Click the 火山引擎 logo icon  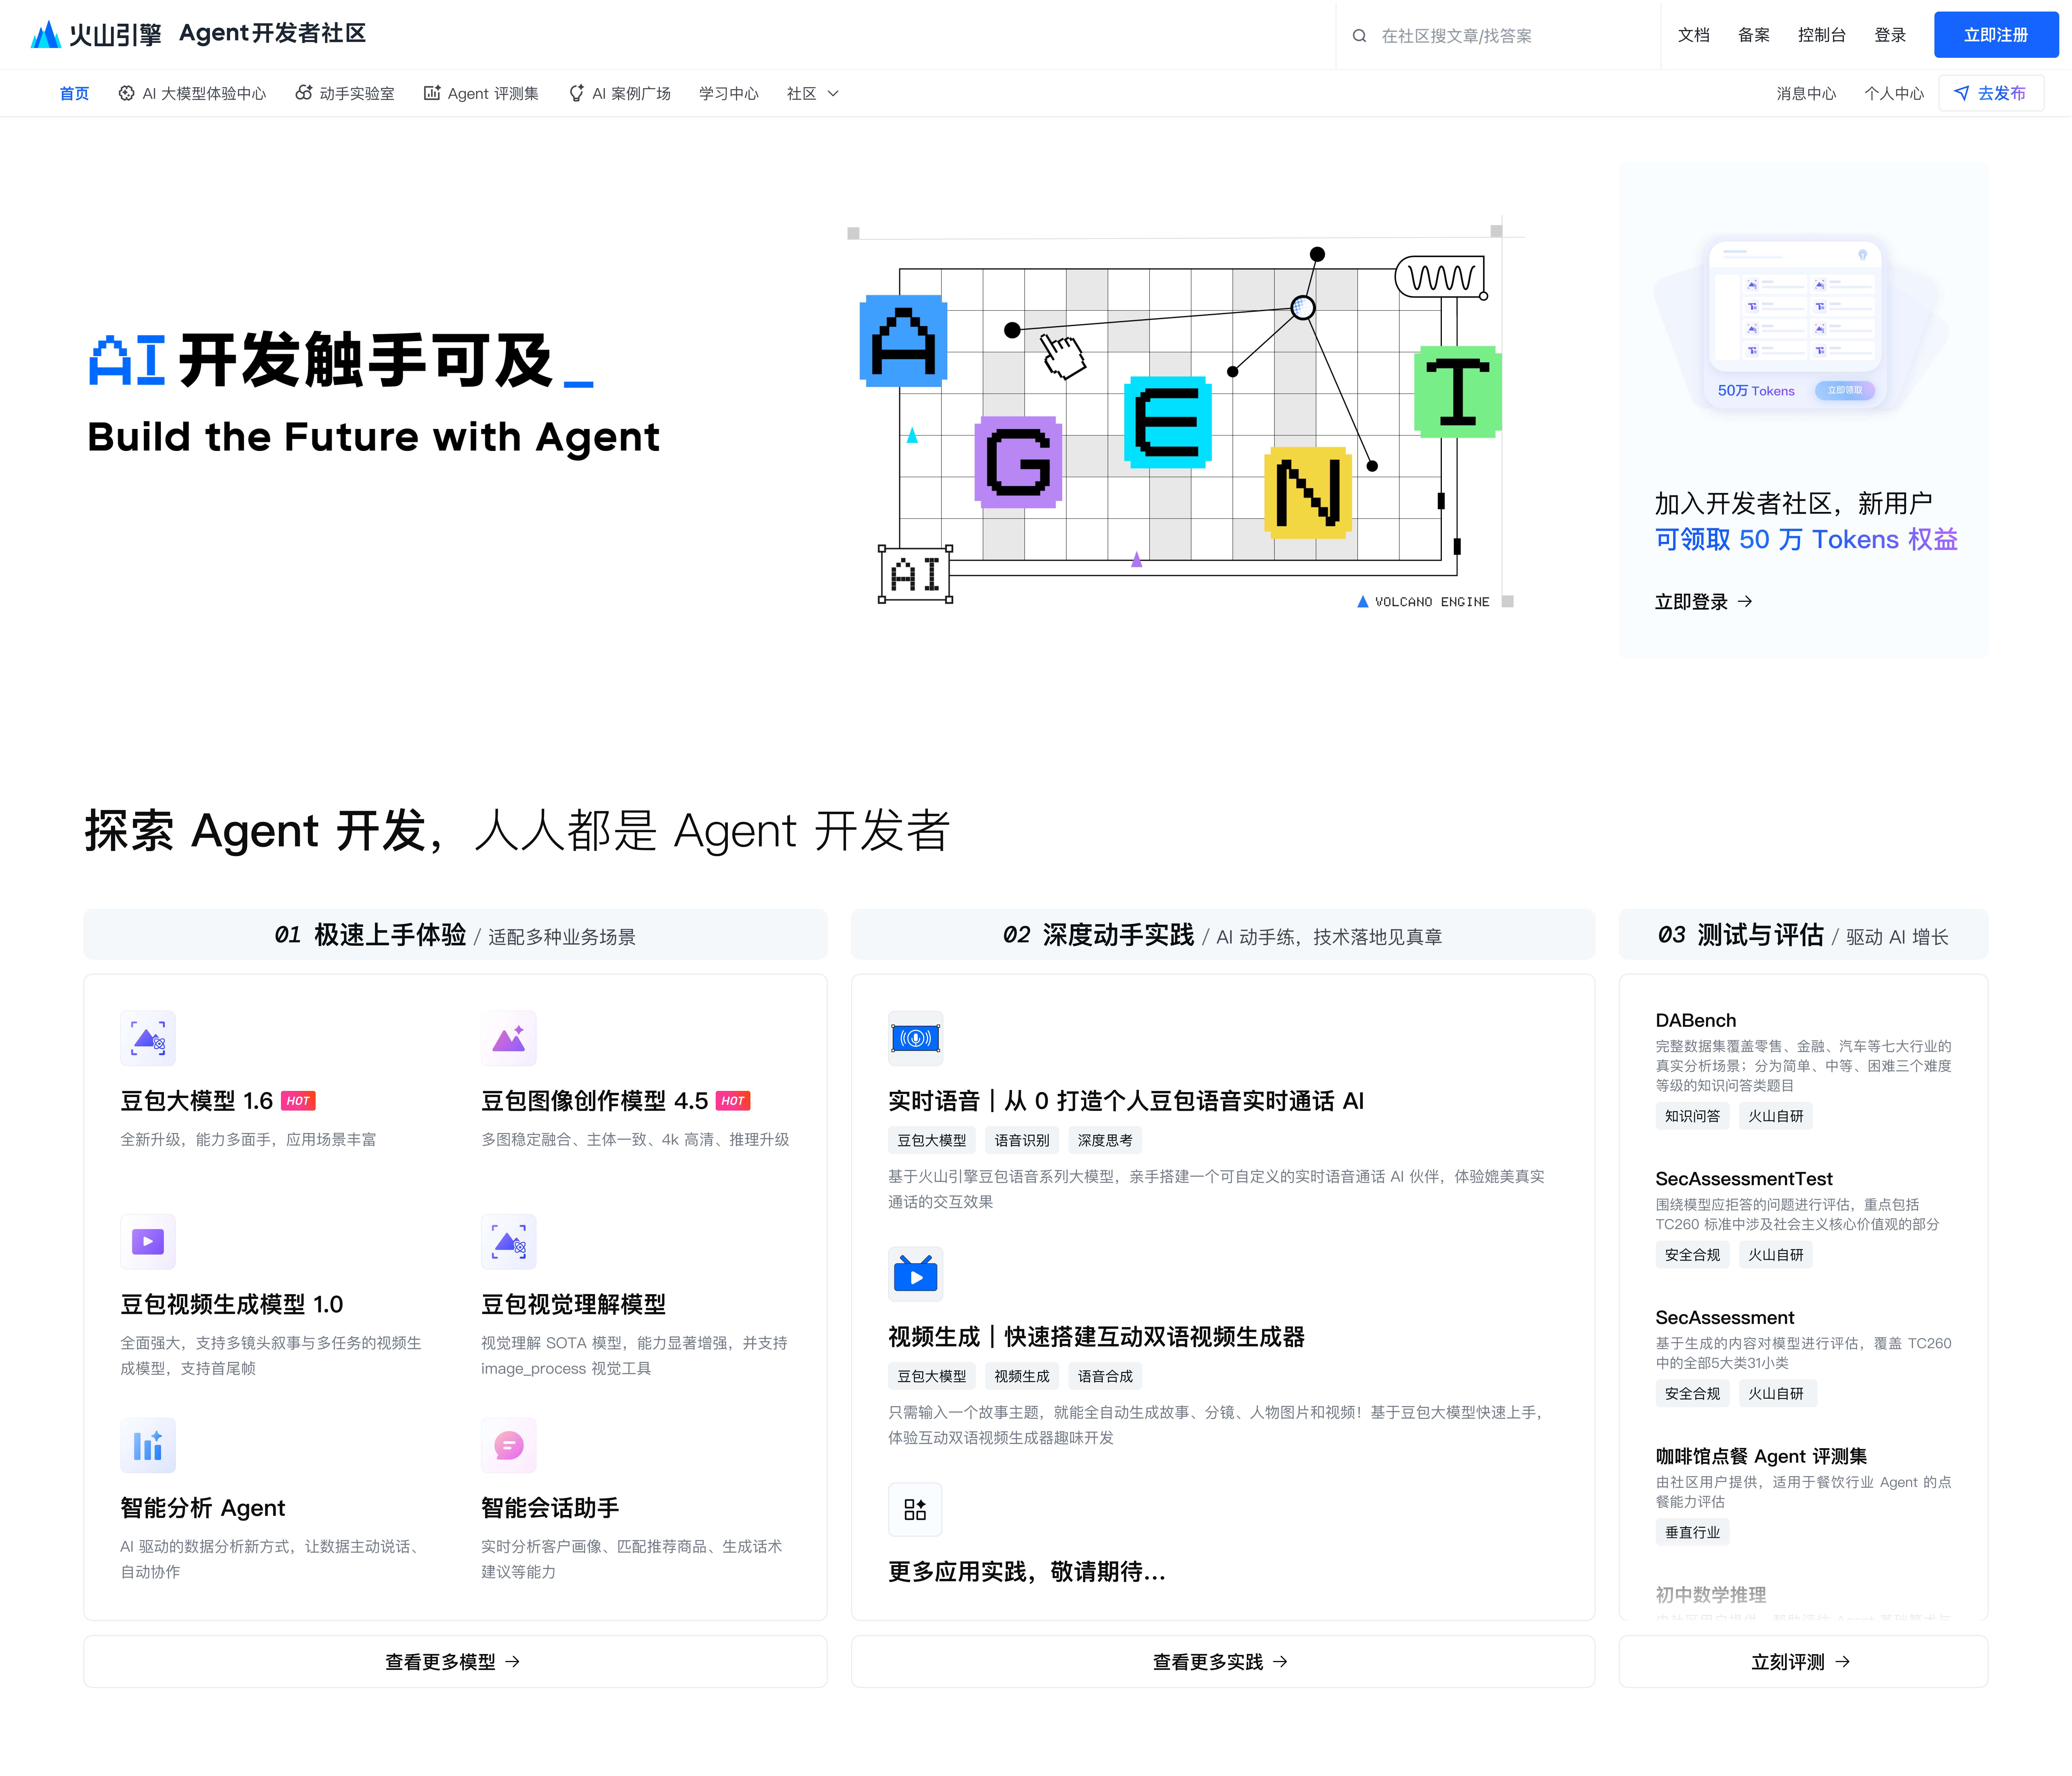click(46, 35)
